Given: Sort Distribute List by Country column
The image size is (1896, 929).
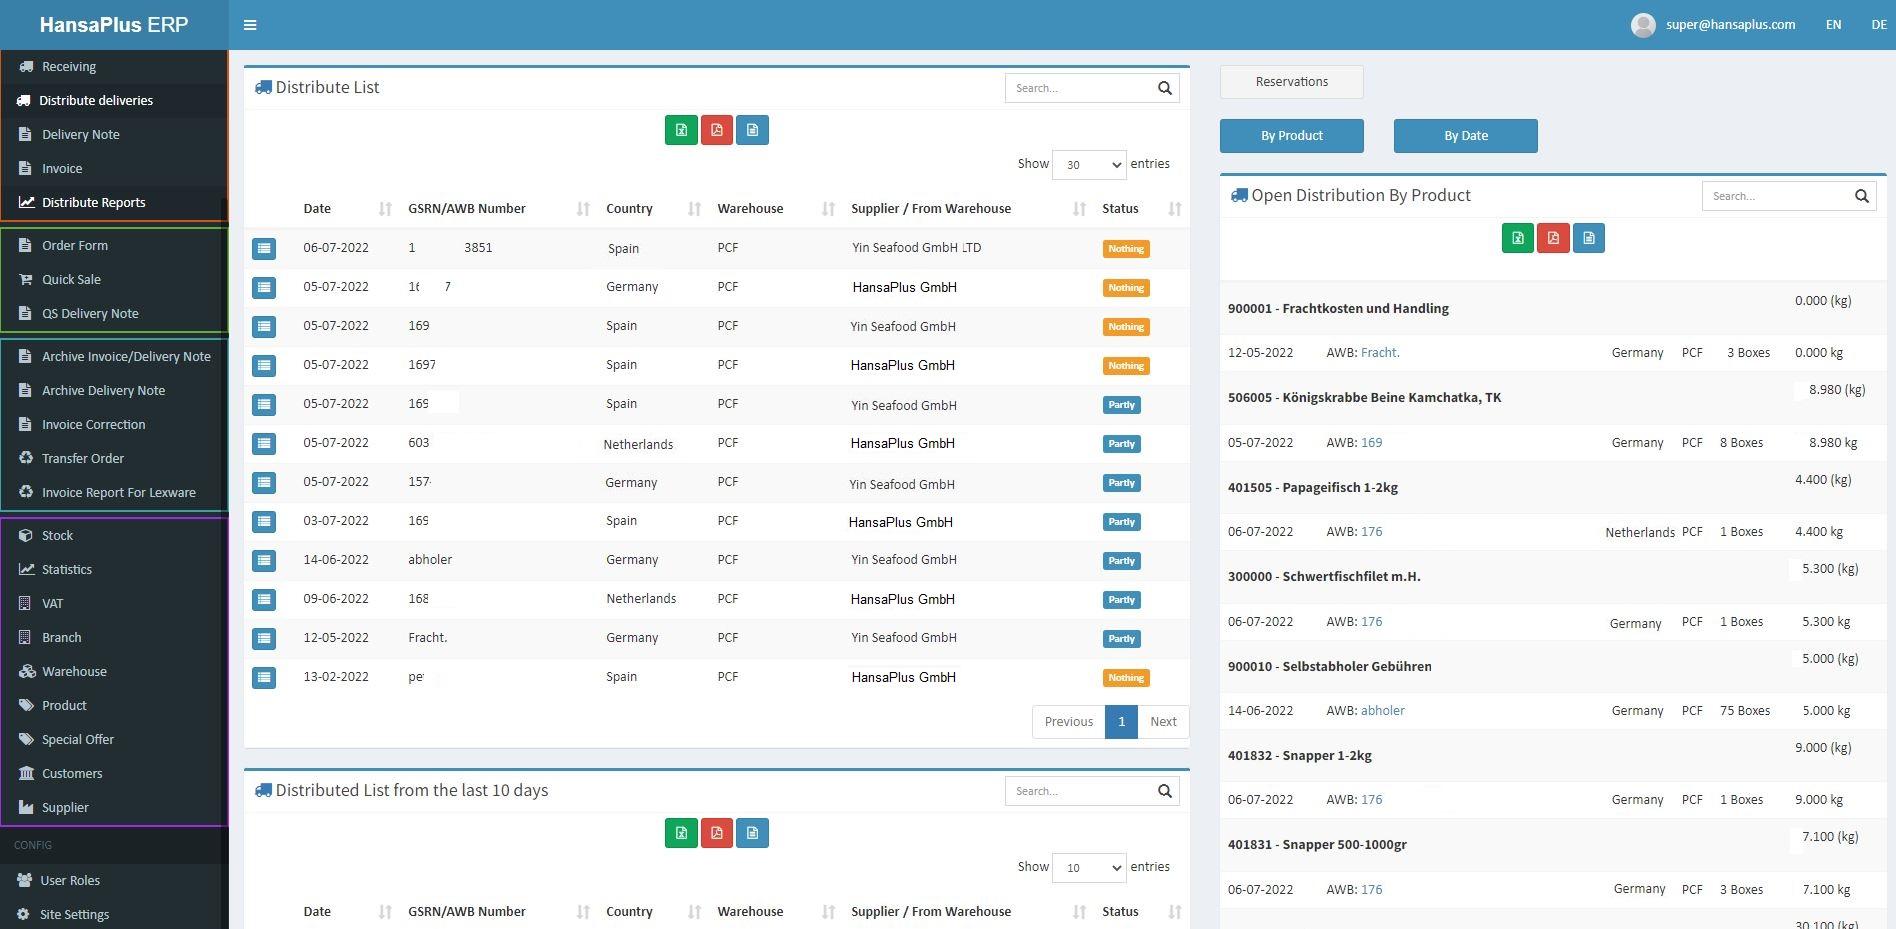Looking at the screenshot, I should pos(694,209).
